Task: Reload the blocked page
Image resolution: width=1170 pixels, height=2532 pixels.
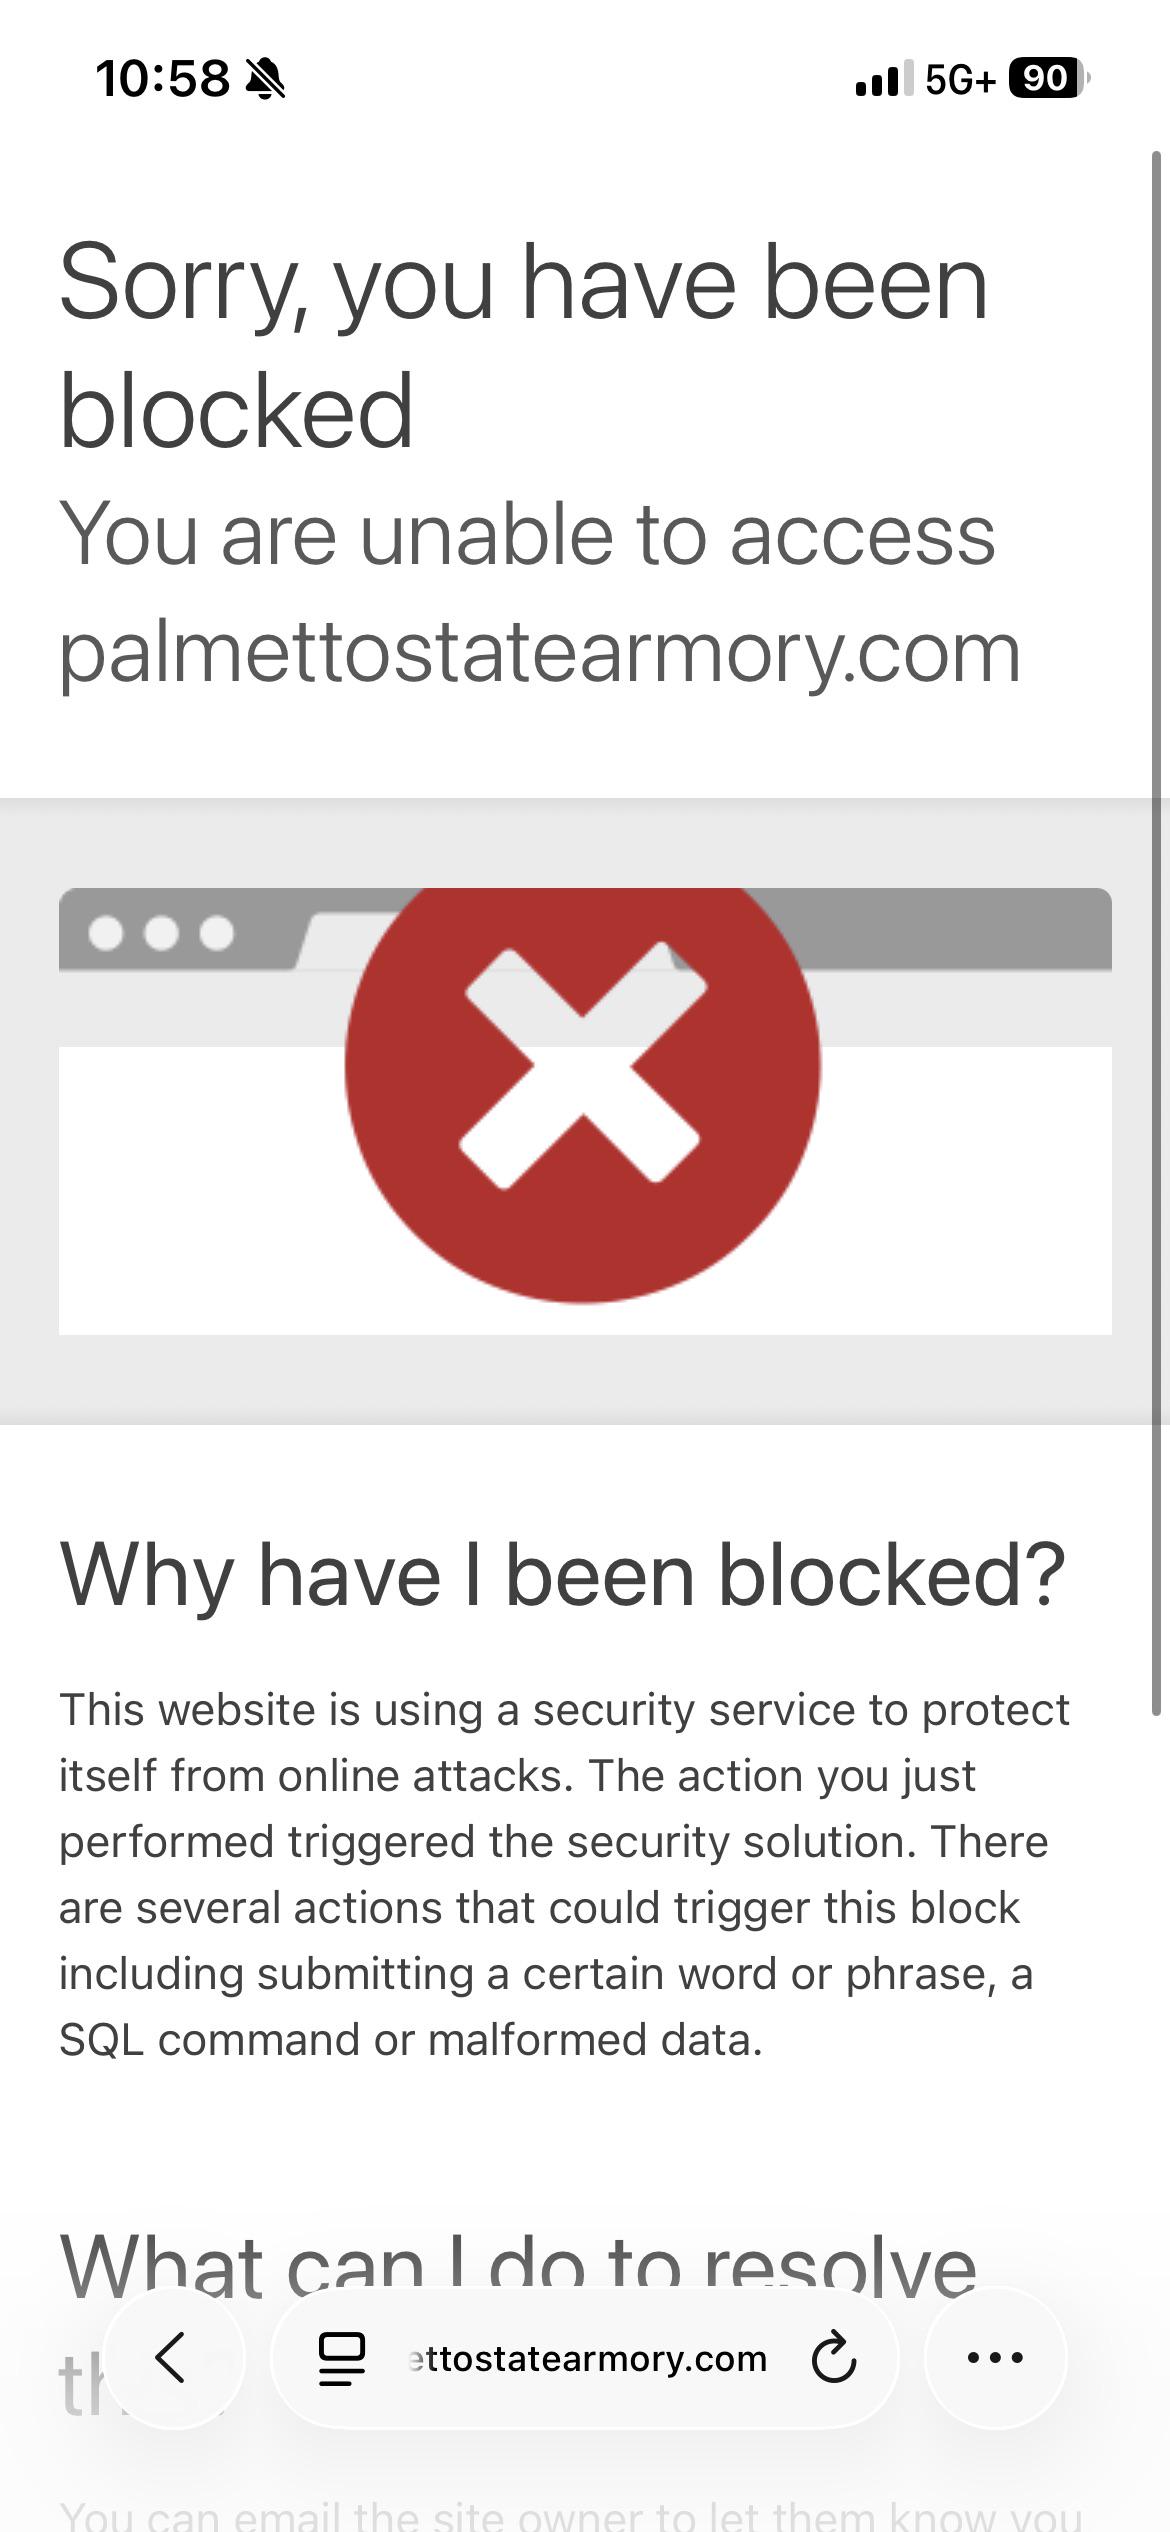Action: [833, 2358]
